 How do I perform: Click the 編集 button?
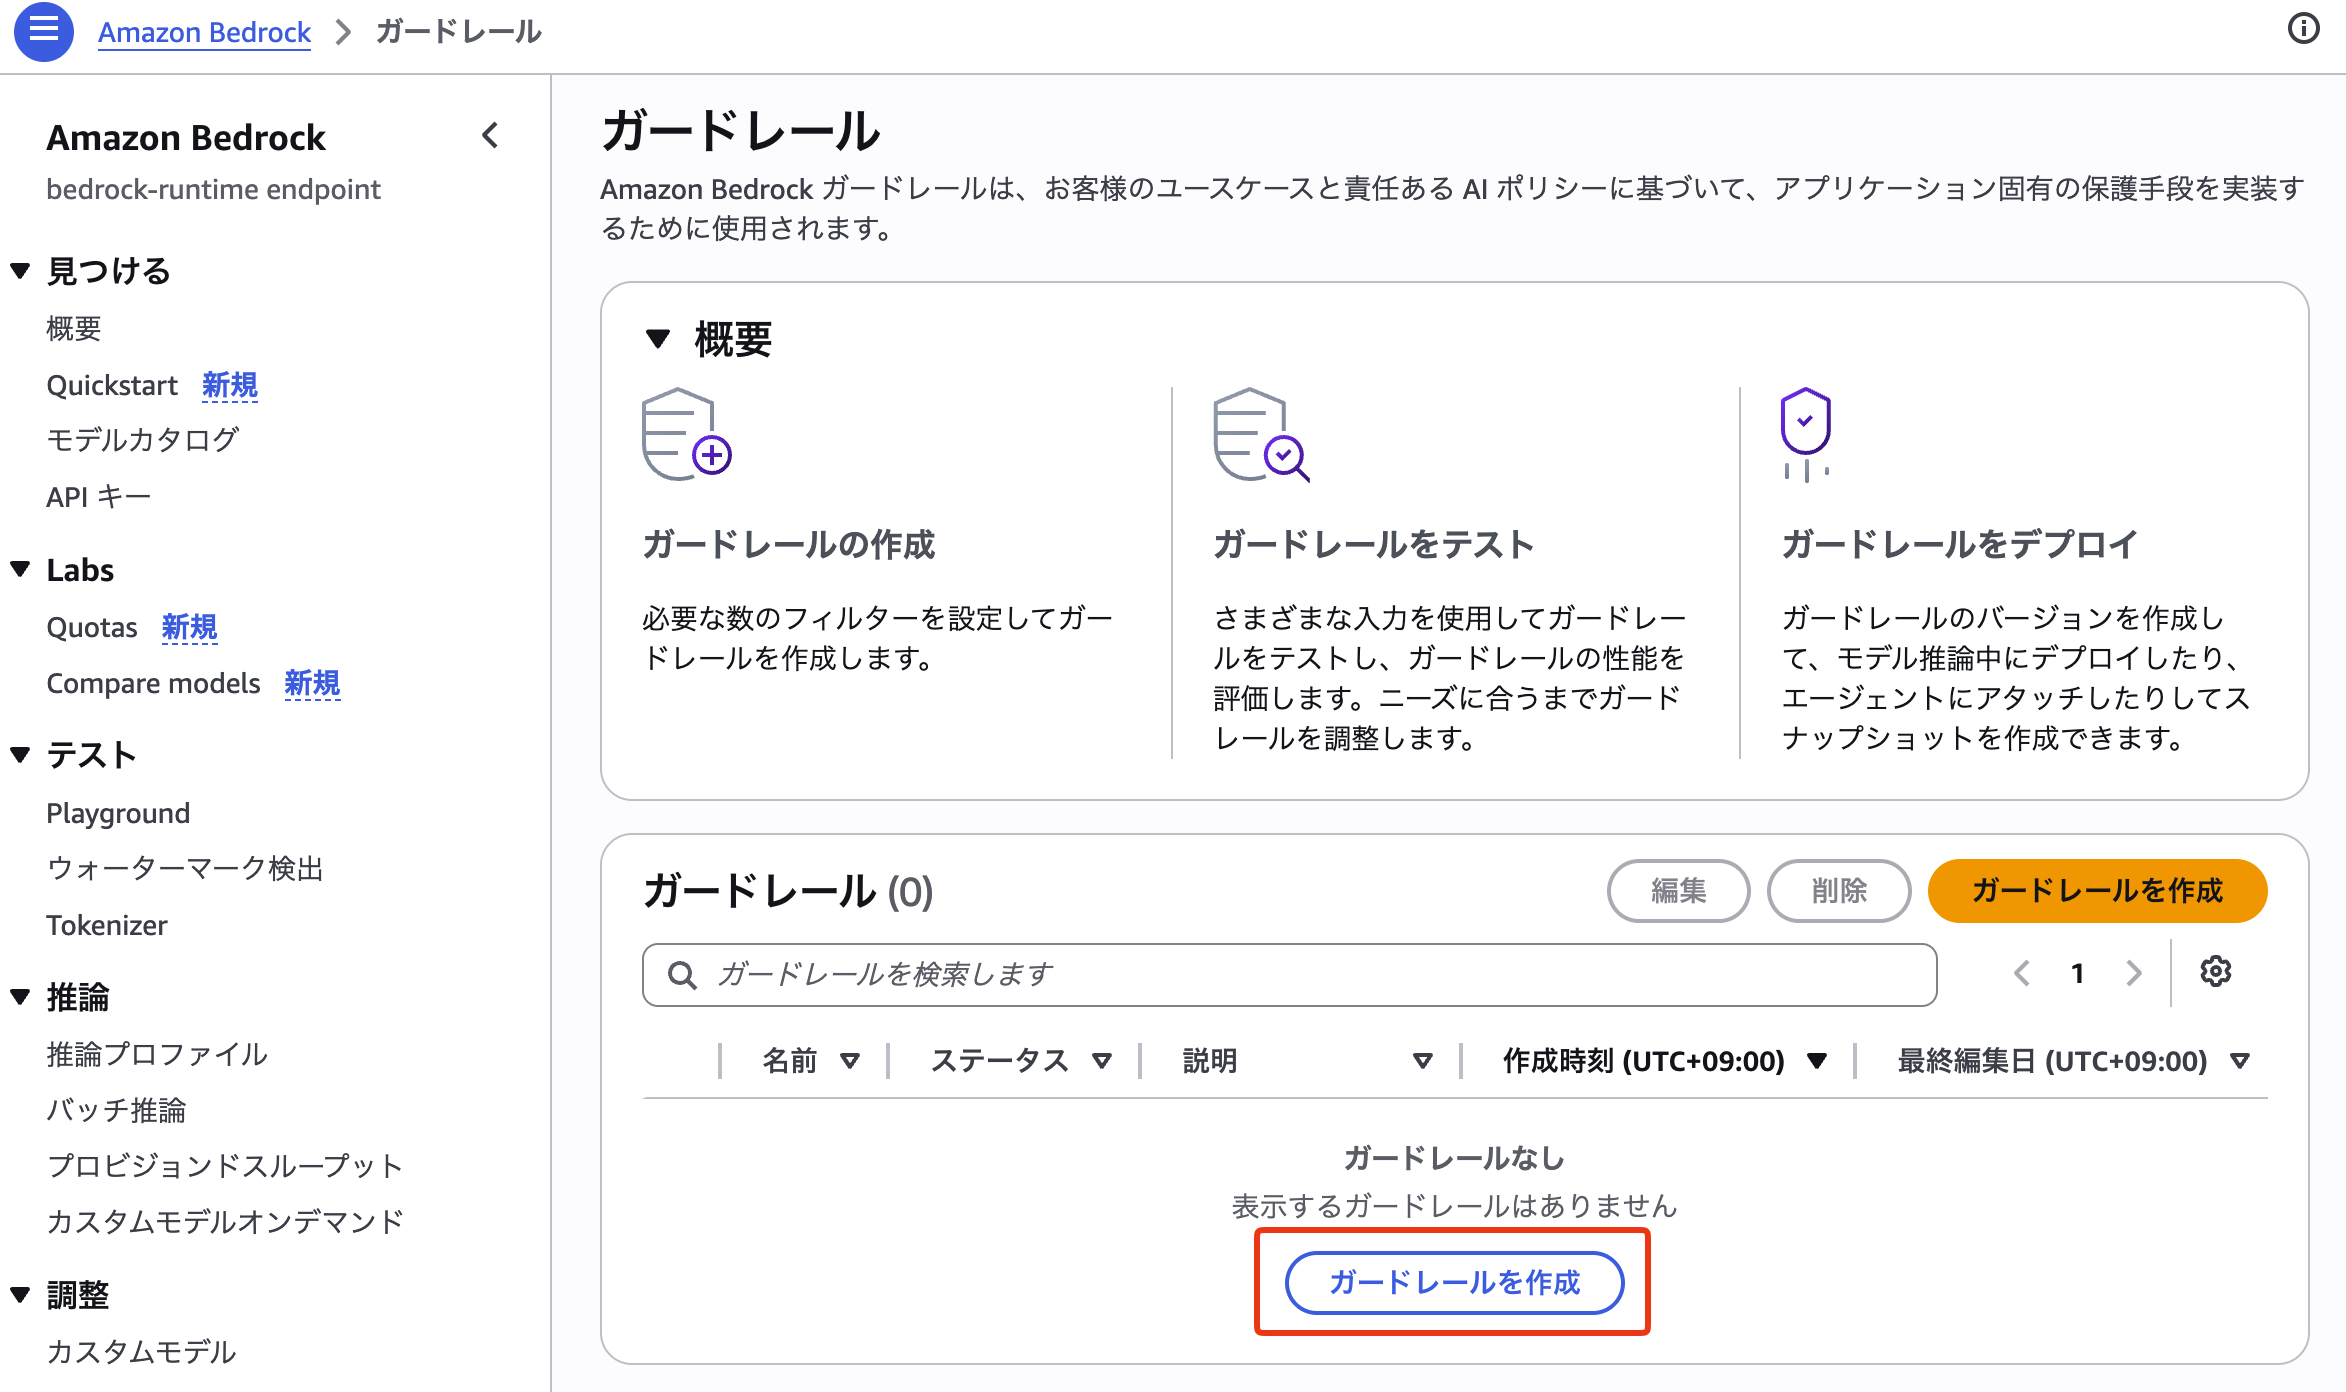pyautogui.click(x=1678, y=890)
